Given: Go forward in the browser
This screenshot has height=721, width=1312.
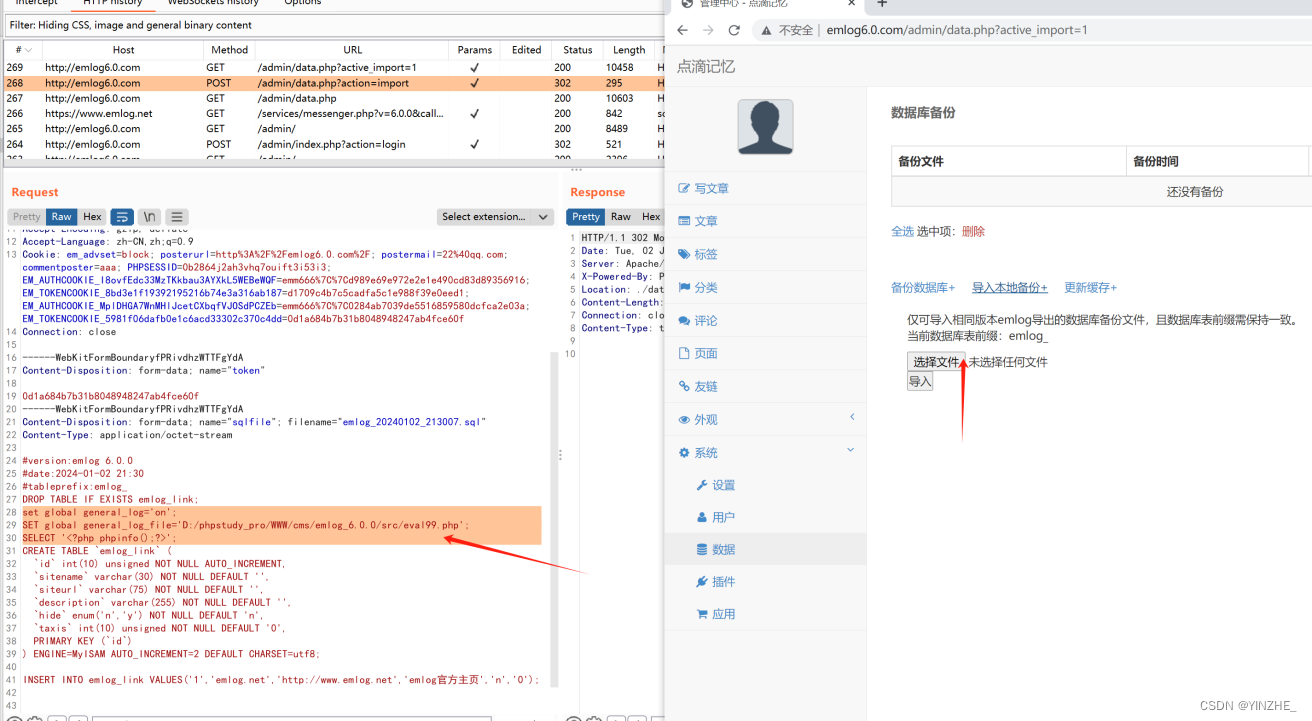Looking at the screenshot, I should 708,30.
